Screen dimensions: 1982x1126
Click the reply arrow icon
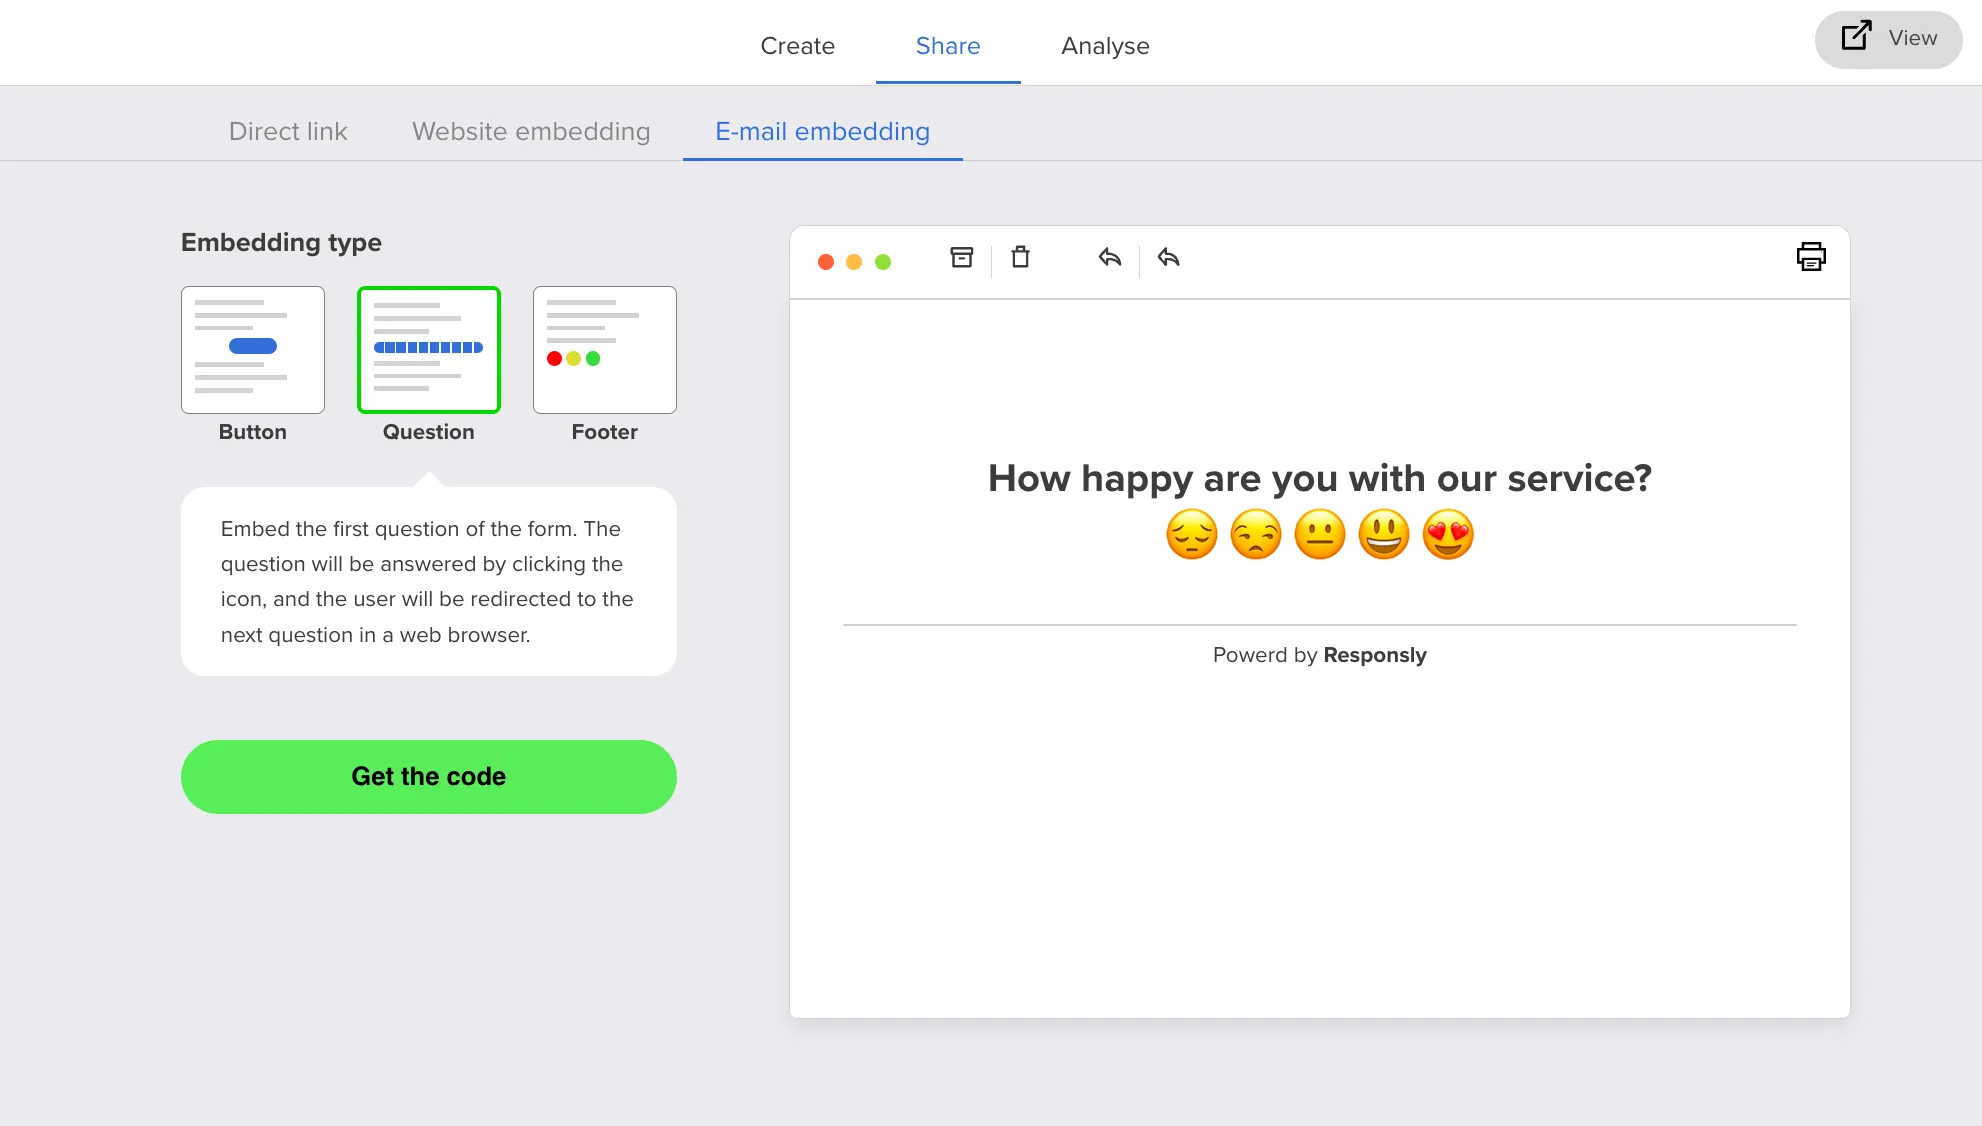1108,258
